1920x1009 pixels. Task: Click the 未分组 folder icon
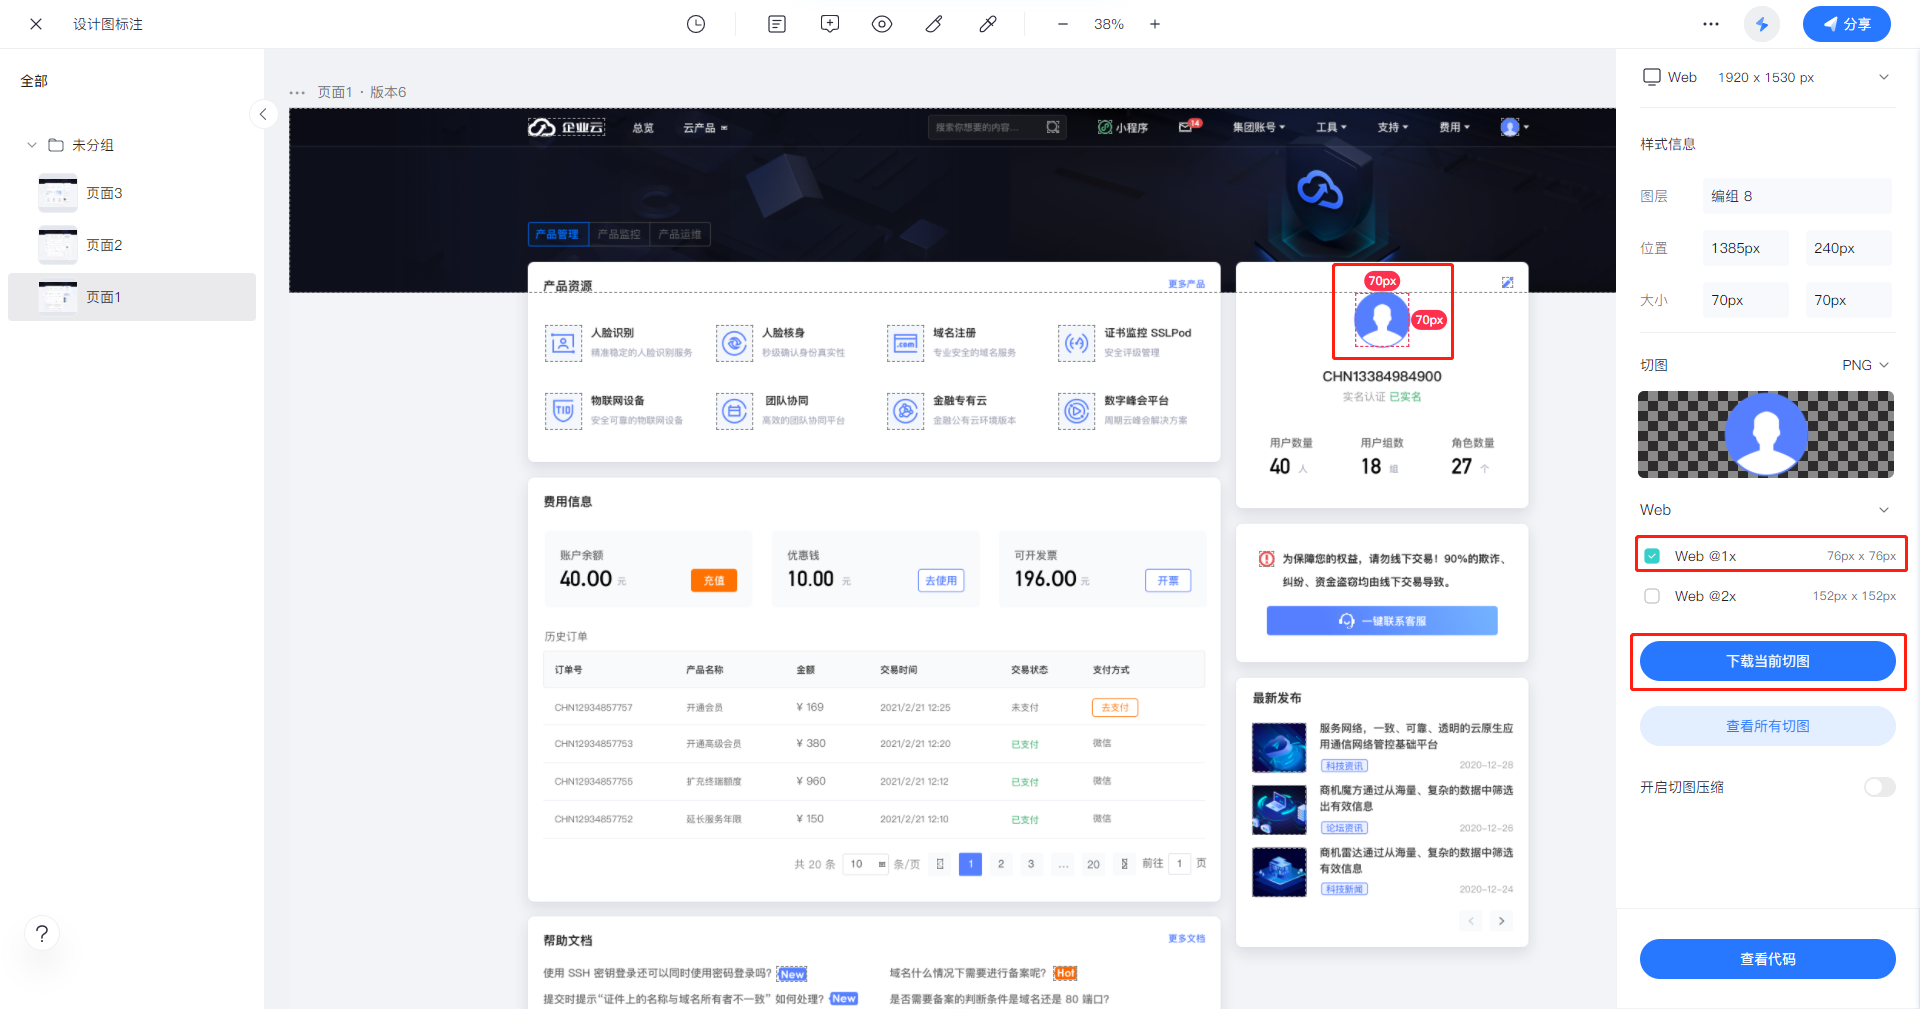[x=56, y=145]
